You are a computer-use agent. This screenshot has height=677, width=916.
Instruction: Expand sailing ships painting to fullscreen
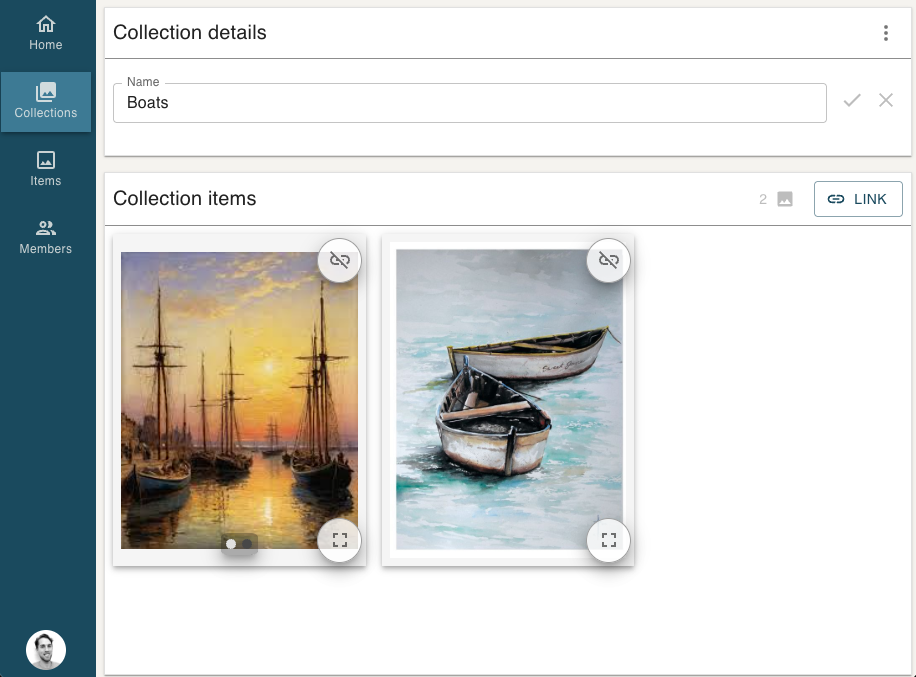(x=340, y=541)
